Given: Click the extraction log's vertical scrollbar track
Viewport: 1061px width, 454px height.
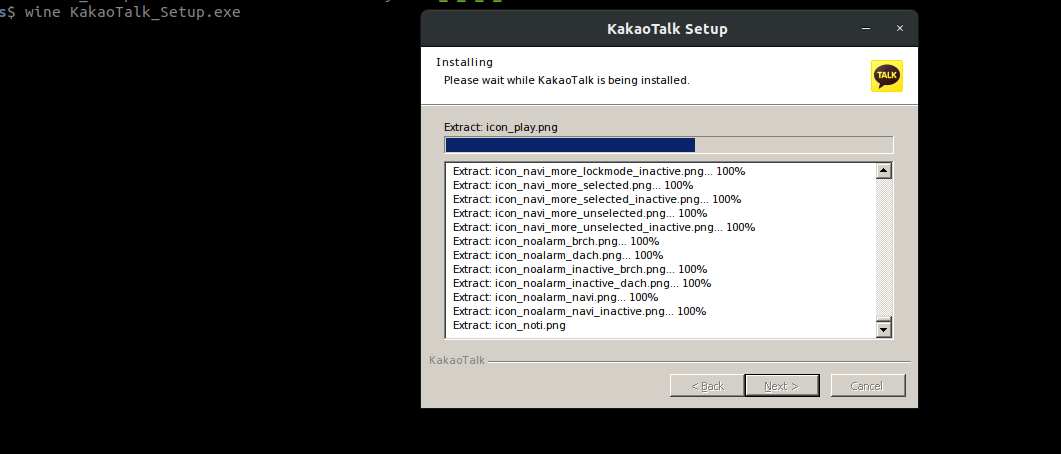Looking at the screenshot, I should click(883, 250).
